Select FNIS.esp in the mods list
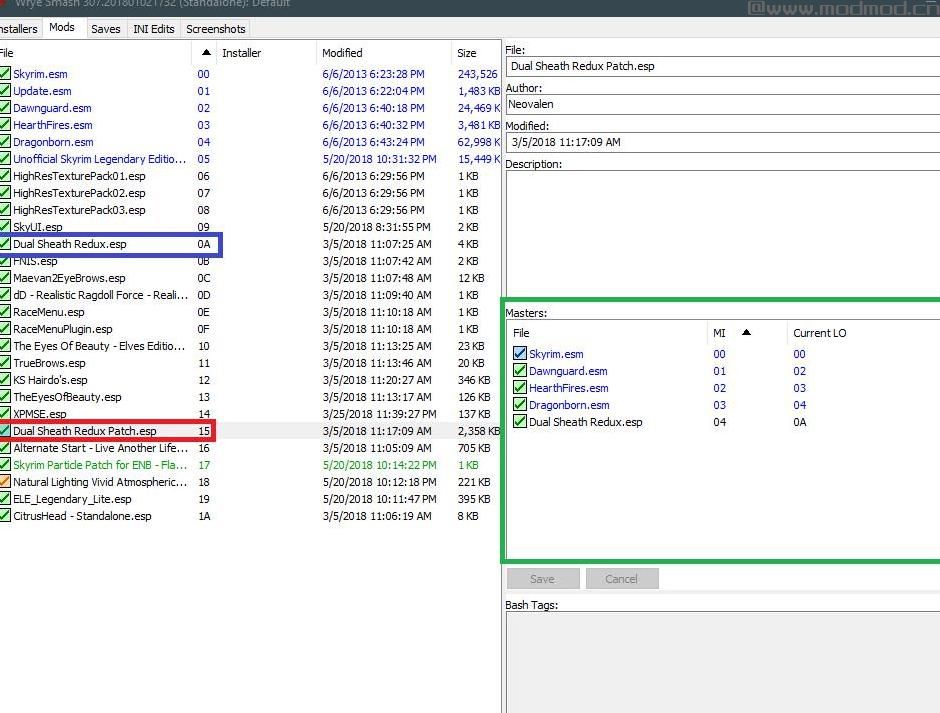The image size is (940, 713). 250,261
